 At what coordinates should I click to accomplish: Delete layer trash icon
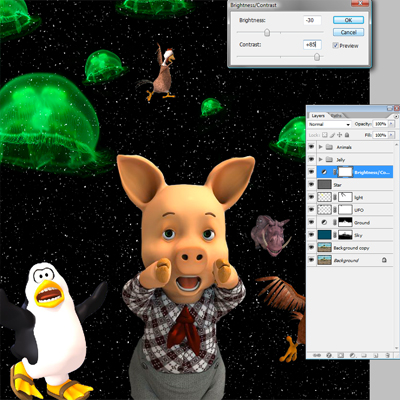(x=387, y=355)
